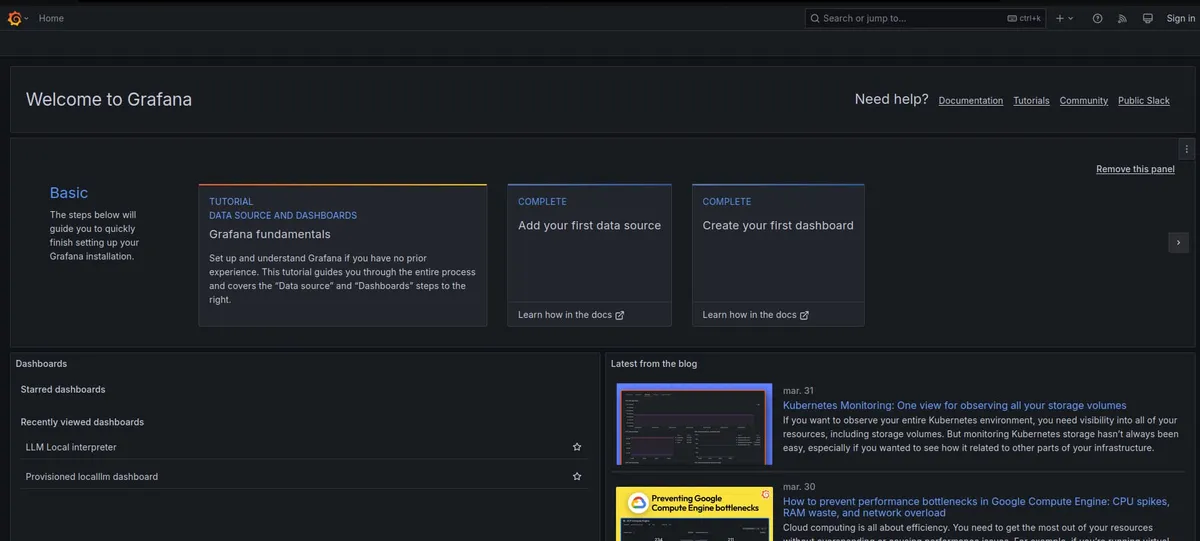Image resolution: width=1200 pixels, height=541 pixels.
Task: Open the Kubernetes Monitoring blog post title
Action: 955,405
